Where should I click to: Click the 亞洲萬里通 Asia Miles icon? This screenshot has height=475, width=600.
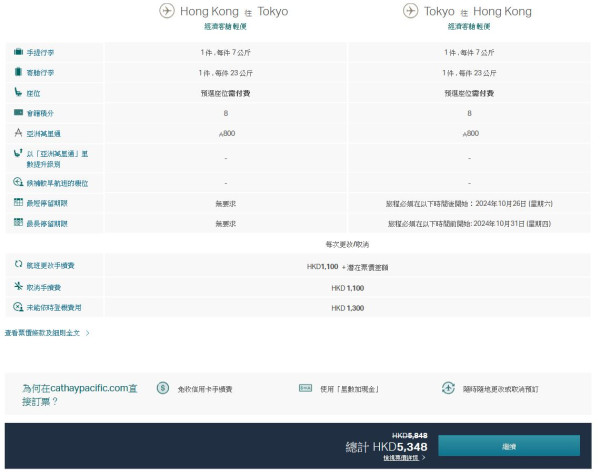pyautogui.click(x=18, y=132)
